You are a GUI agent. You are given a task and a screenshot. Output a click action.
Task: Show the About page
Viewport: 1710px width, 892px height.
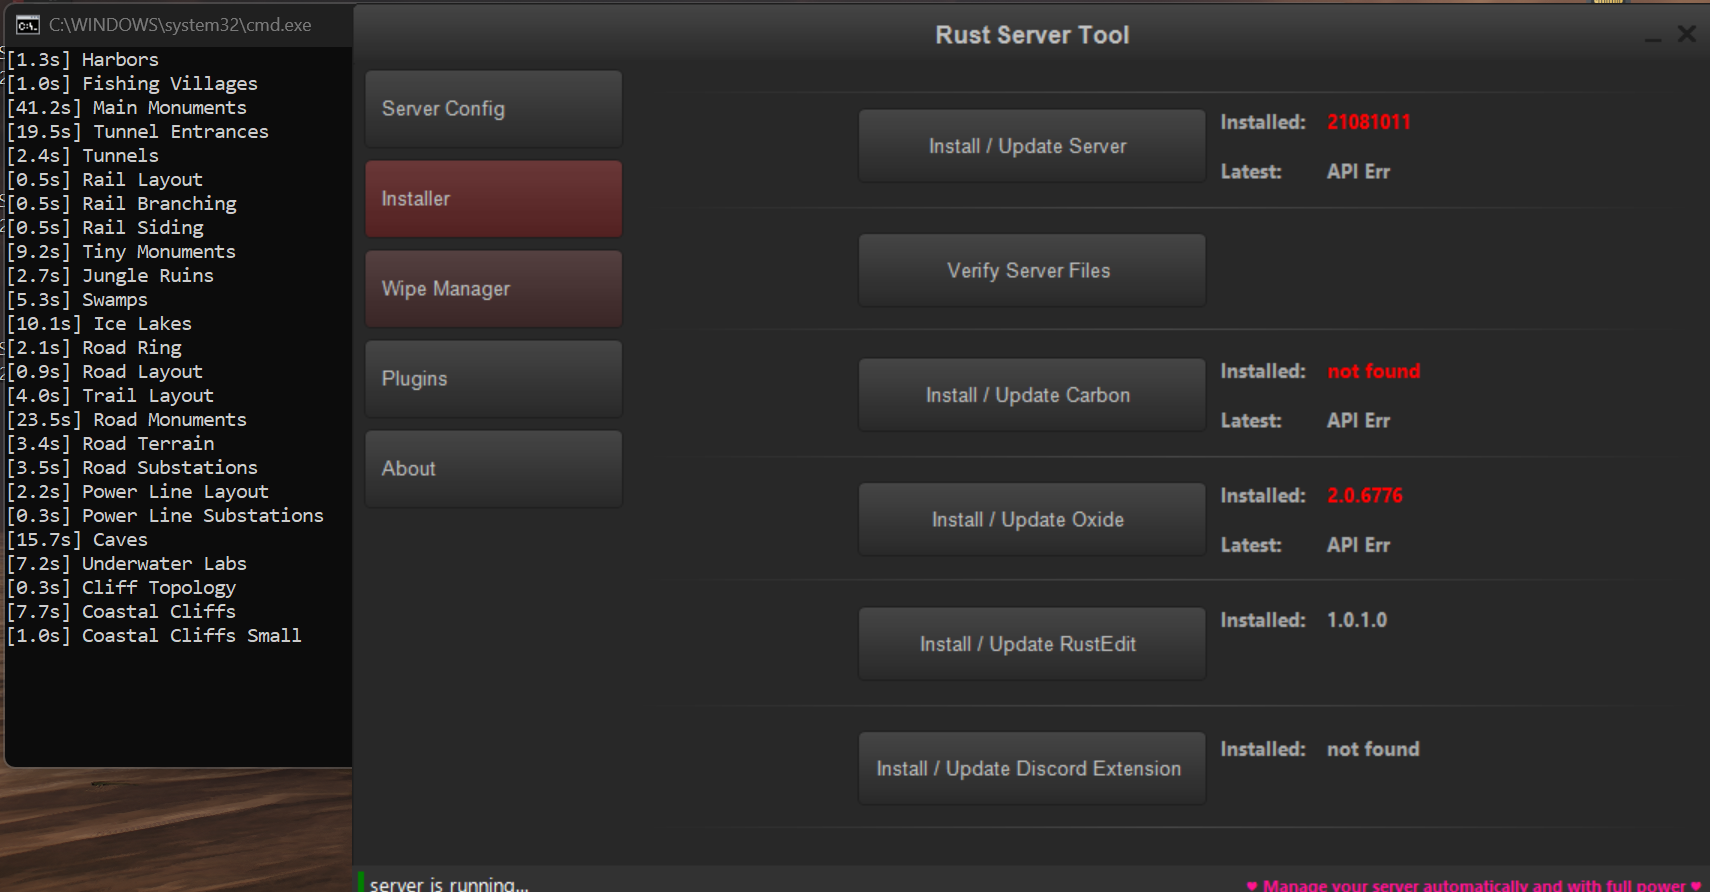(x=493, y=469)
